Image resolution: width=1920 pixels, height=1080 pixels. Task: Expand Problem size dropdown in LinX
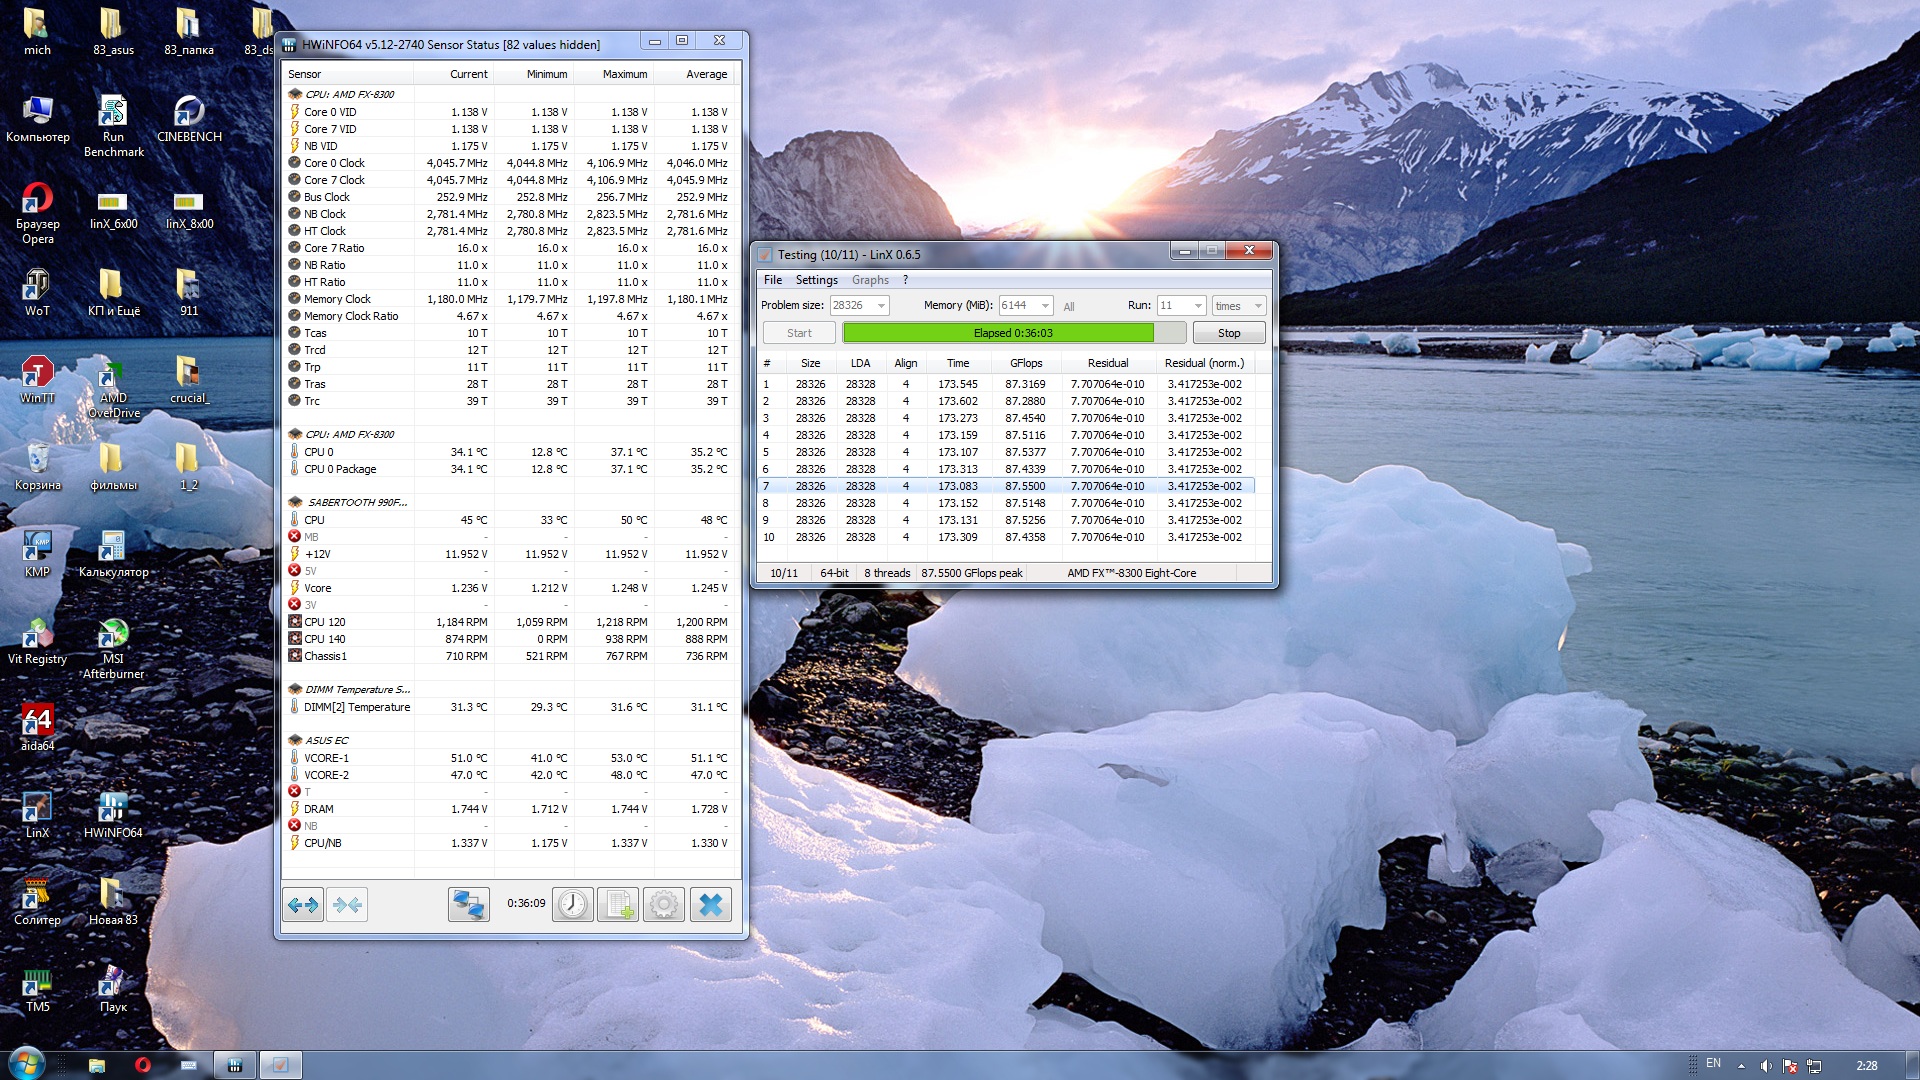[881, 306]
